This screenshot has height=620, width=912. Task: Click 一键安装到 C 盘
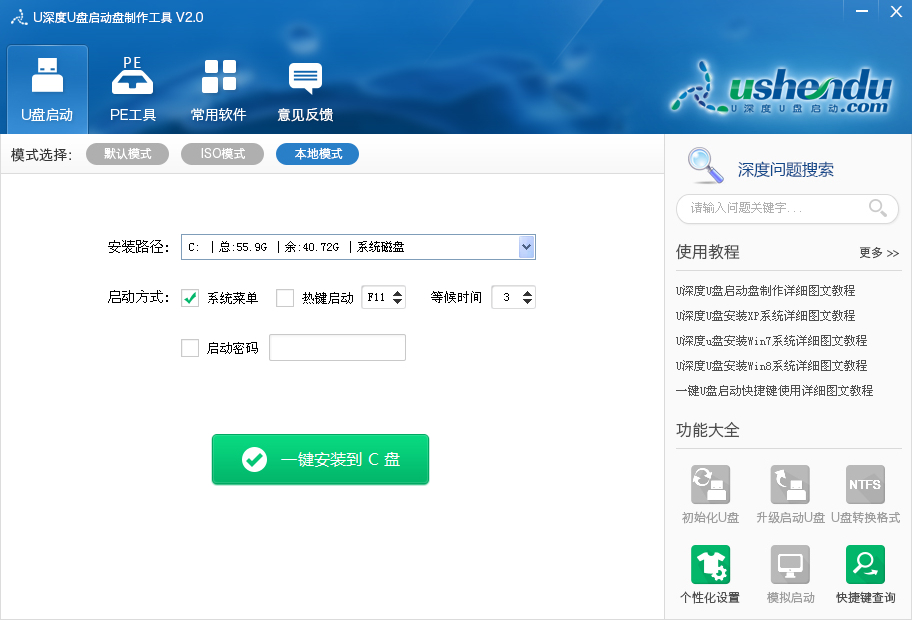pyautogui.click(x=320, y=459)
